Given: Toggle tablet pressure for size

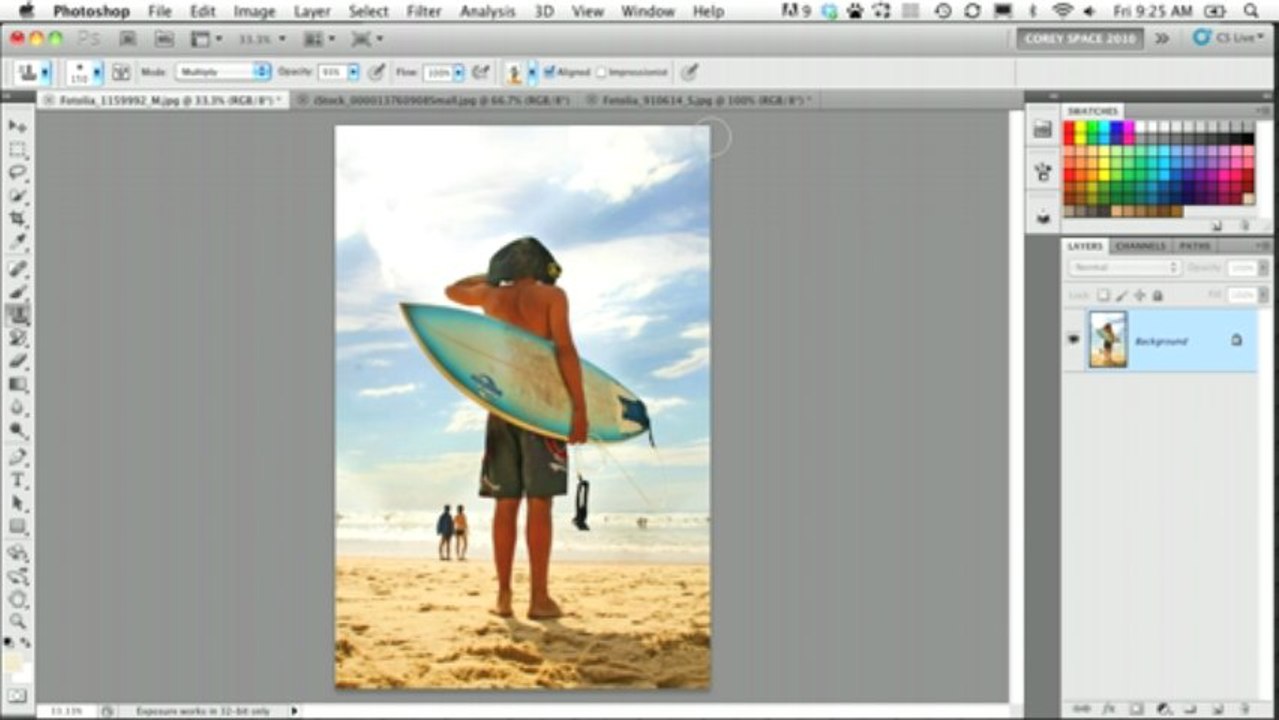Looking at the screenshot, I should (689, 72).
